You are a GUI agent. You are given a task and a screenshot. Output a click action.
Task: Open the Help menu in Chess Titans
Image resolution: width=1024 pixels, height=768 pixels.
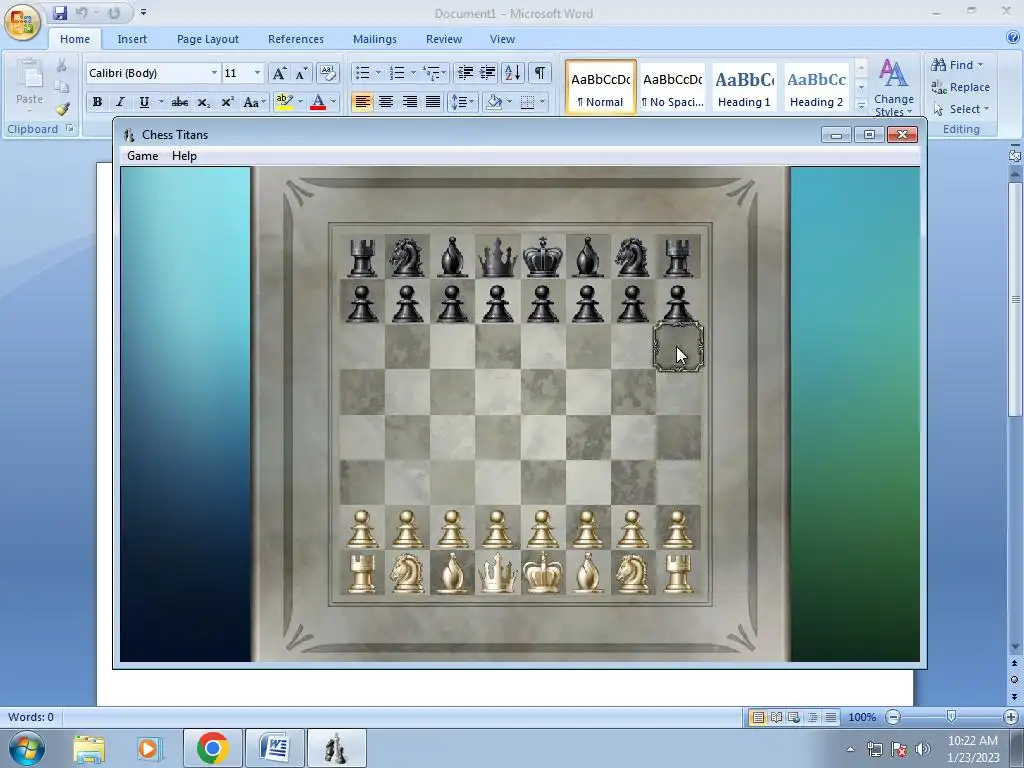click(x=184, y=156)
